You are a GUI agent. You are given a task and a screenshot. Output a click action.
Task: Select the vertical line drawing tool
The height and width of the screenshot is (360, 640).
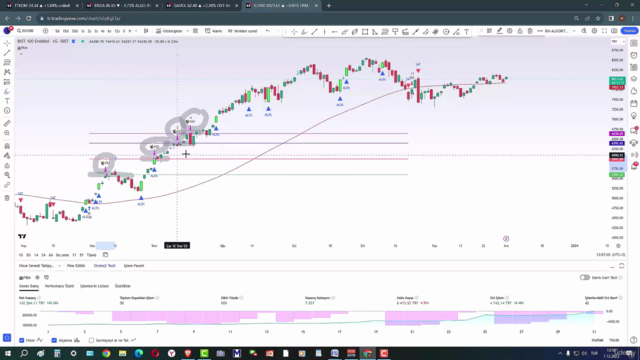pyautogui.click(x=324, y=32)
